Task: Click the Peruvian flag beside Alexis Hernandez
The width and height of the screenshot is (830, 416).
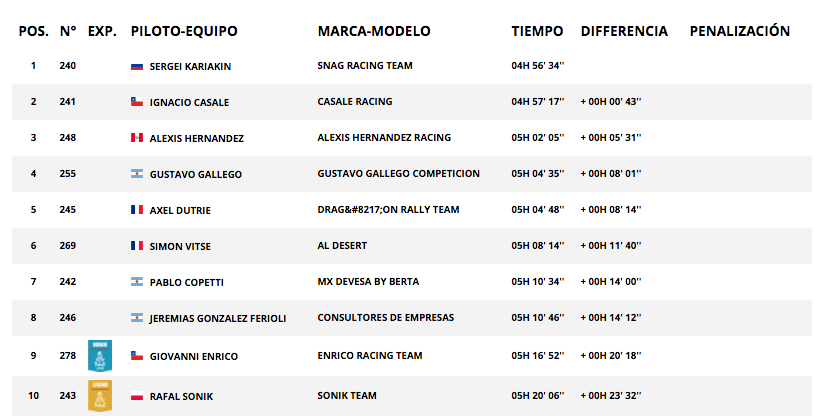Action: click(x=137, y=138)
